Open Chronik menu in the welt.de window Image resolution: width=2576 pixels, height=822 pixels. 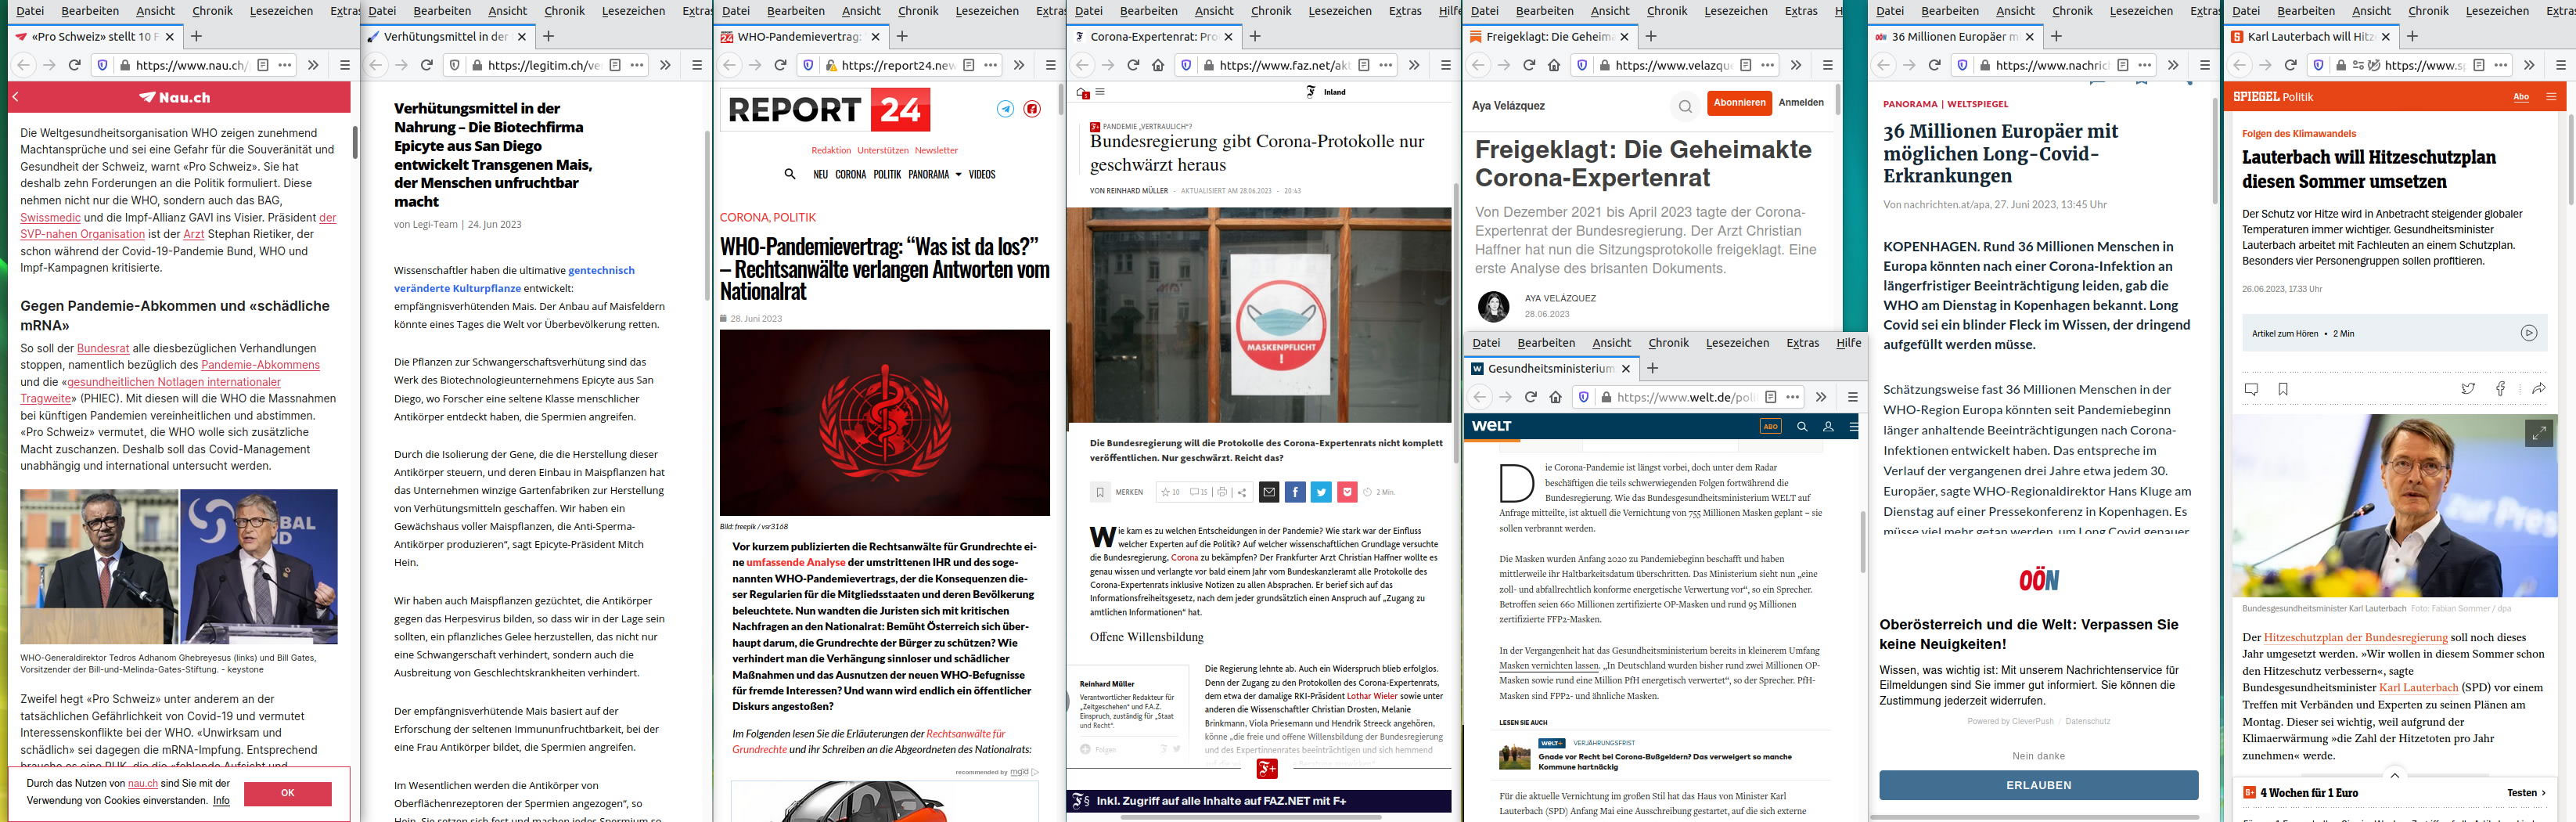(1668, 343)
